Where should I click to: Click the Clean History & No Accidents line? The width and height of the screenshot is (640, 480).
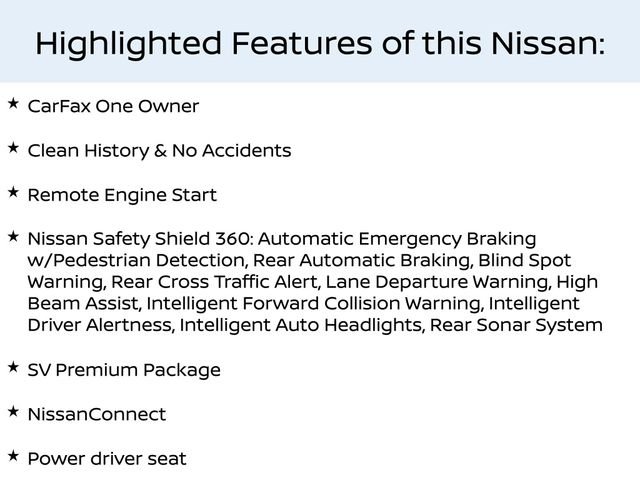pos(159,151)
